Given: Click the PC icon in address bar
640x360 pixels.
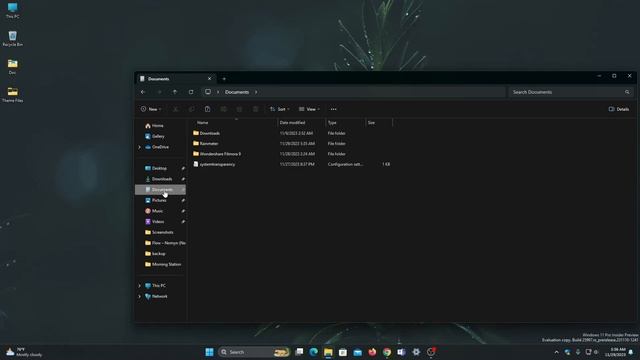Looking at the screenshot, I should (x=208, y=92).
